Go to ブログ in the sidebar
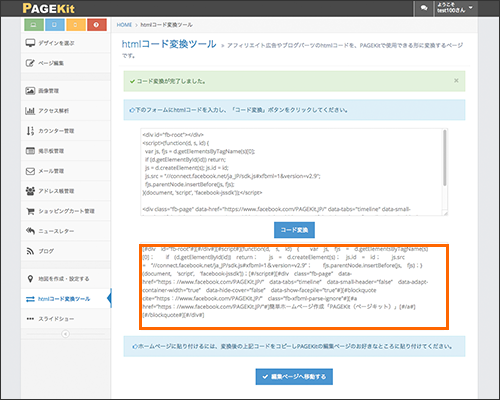This screenshot has width=500, height=400. 66,251
